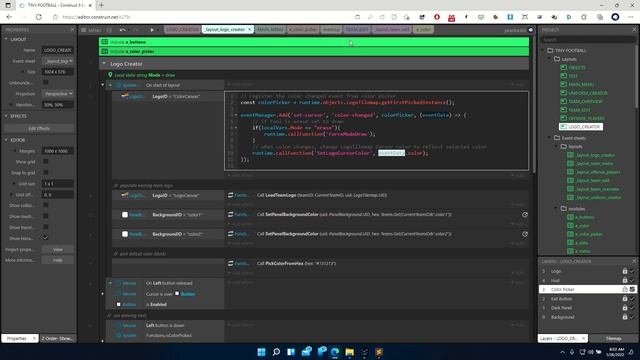Select LOGO_CREATOR layout in Project tree
Screen dimensions: 640x360
[581, 127]
